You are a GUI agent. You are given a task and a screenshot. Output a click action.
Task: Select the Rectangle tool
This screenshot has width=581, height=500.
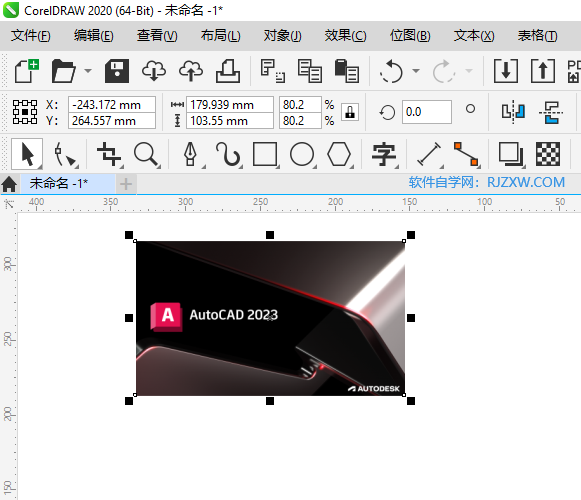click(x=265, y=154)
